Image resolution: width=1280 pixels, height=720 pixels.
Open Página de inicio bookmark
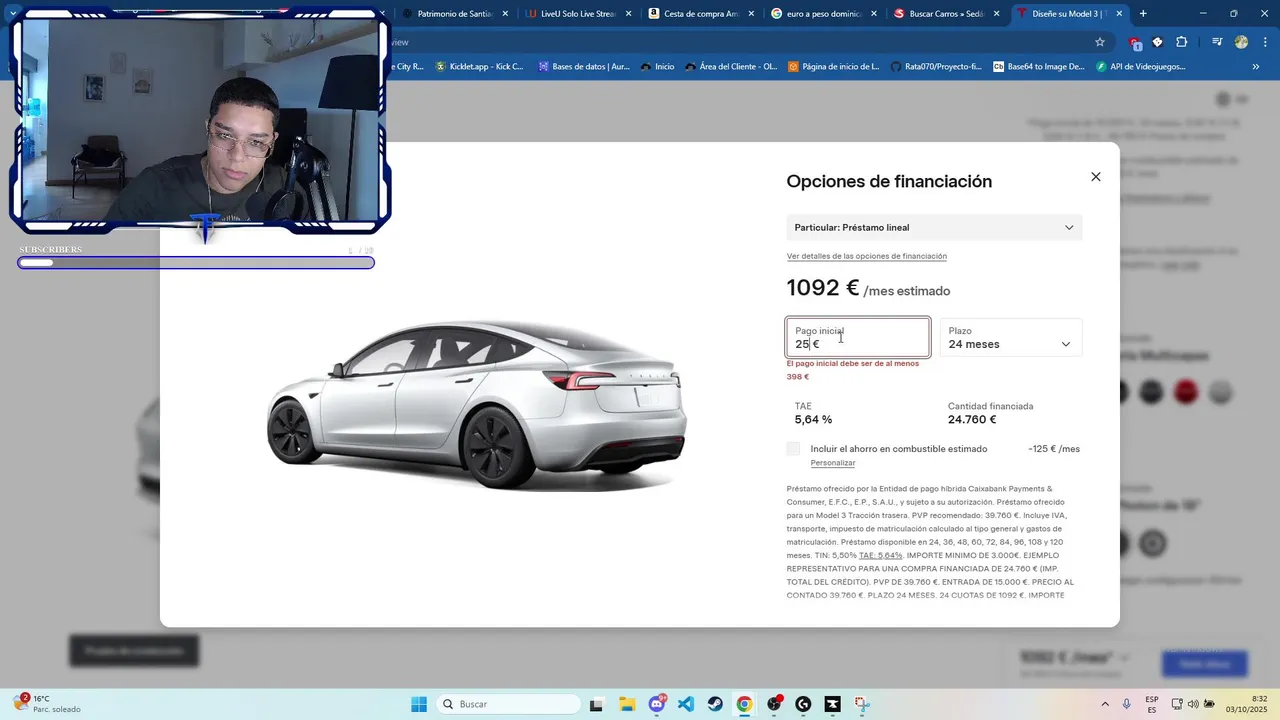pos(834,67)
